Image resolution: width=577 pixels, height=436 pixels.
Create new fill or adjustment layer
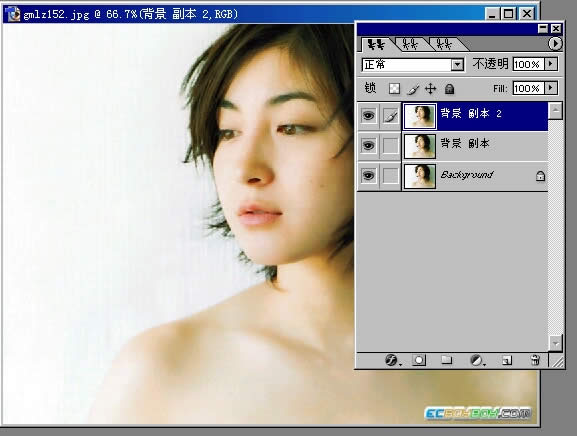pos(477,360)
